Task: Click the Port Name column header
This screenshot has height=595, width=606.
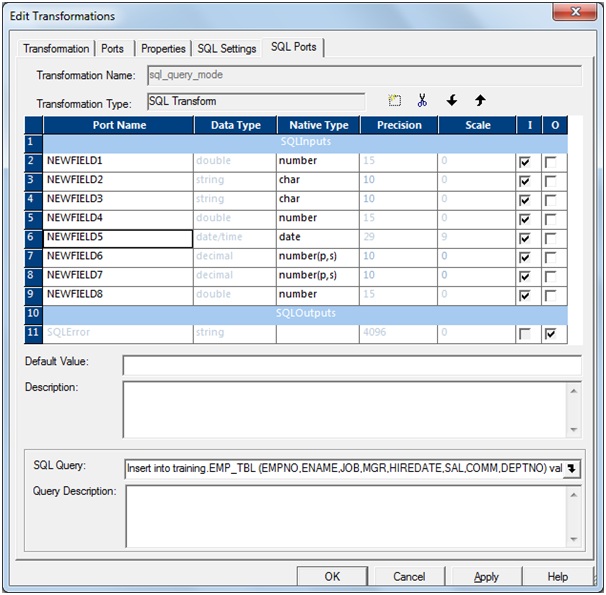Action: click(x=119, y=125)
